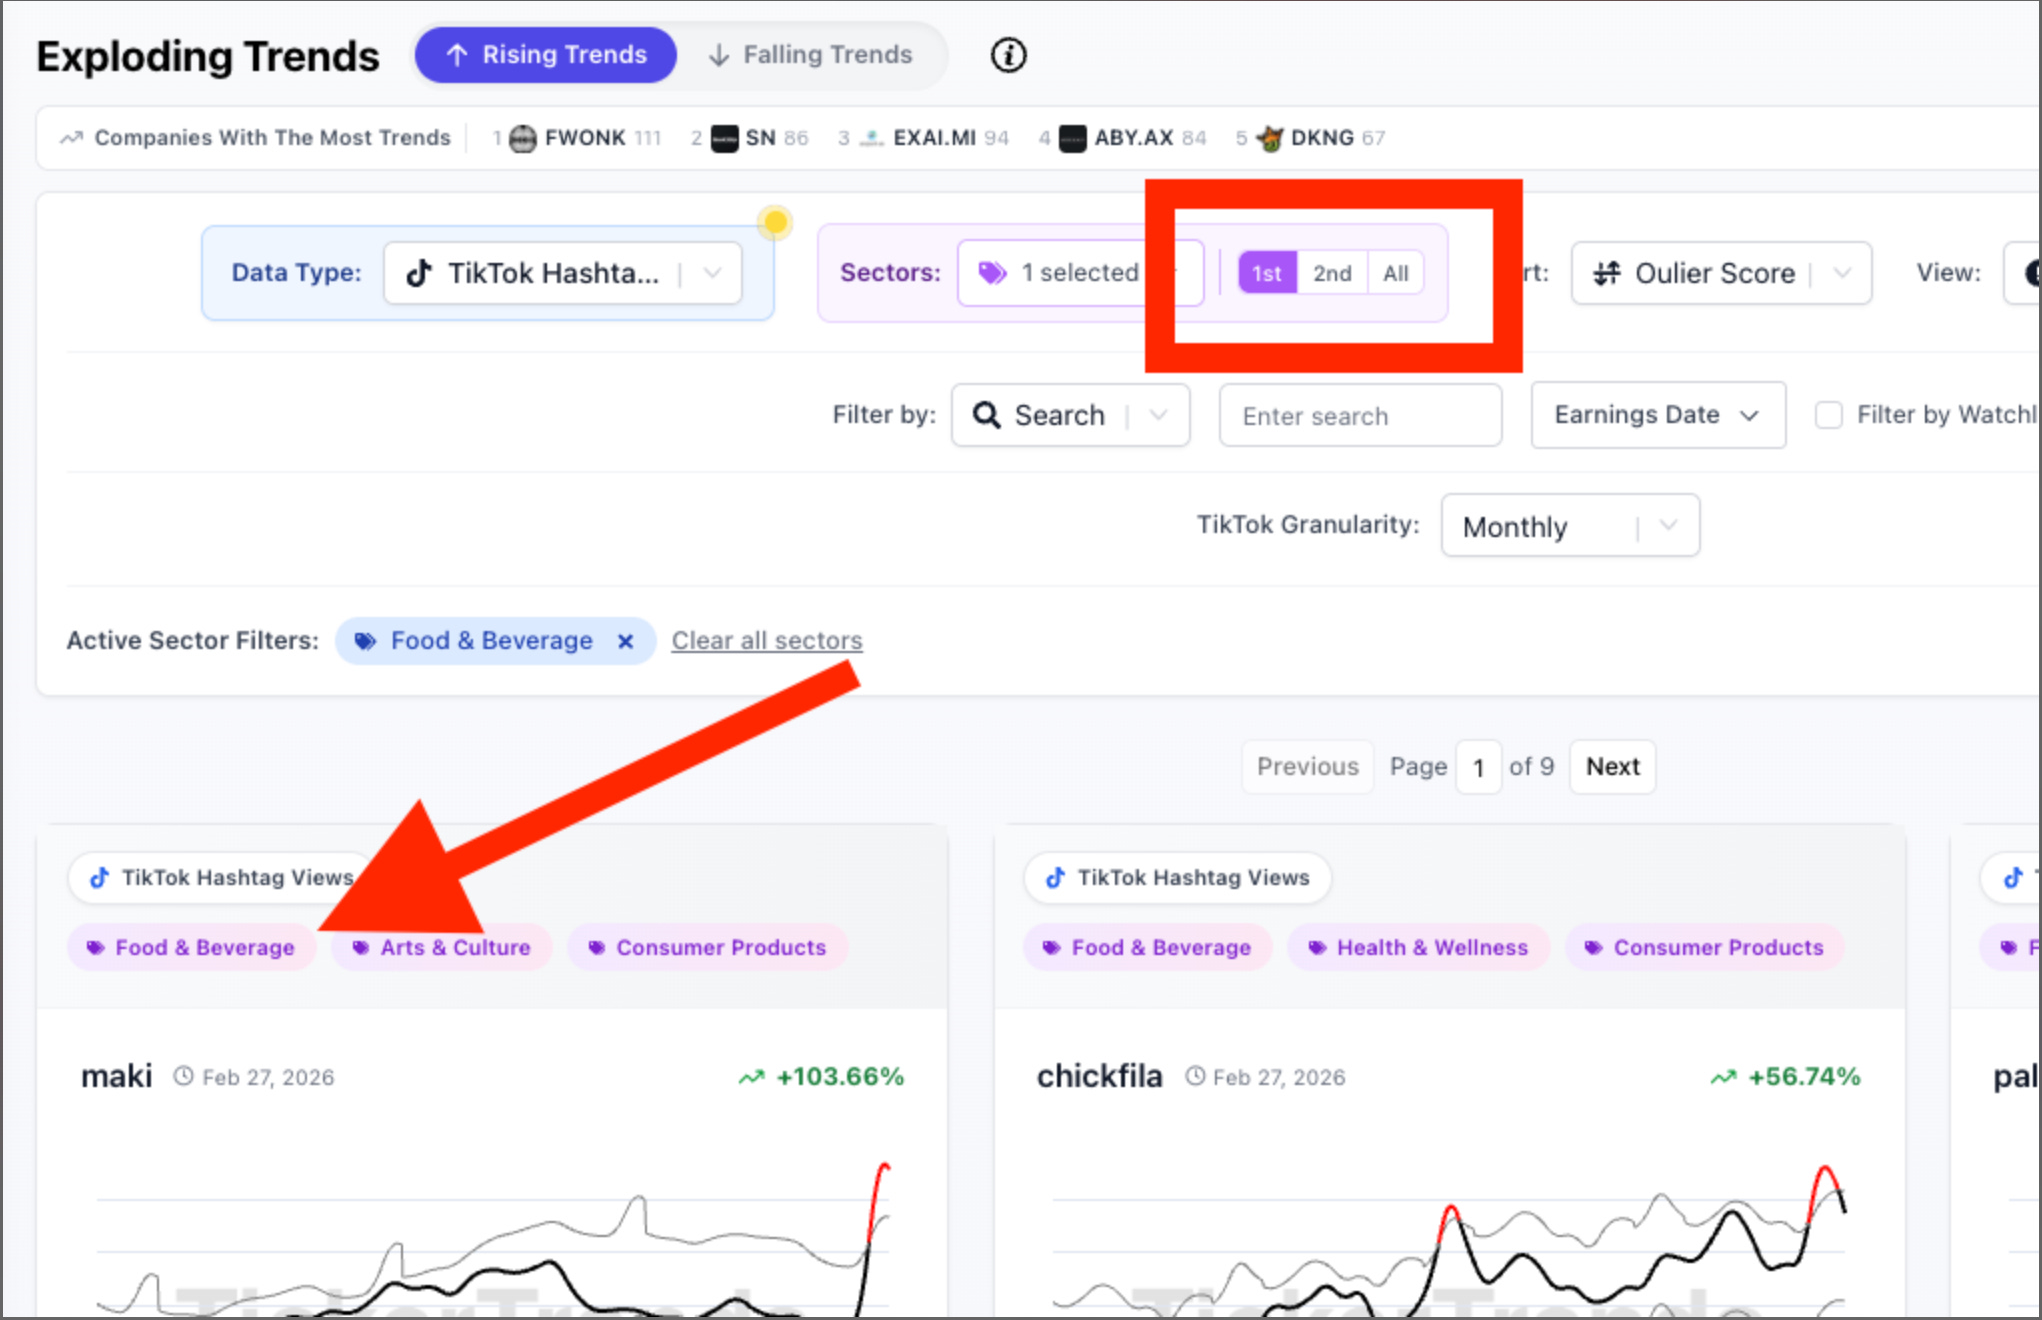Select the 2nd sector level toggle

[x=1331, y=273]
